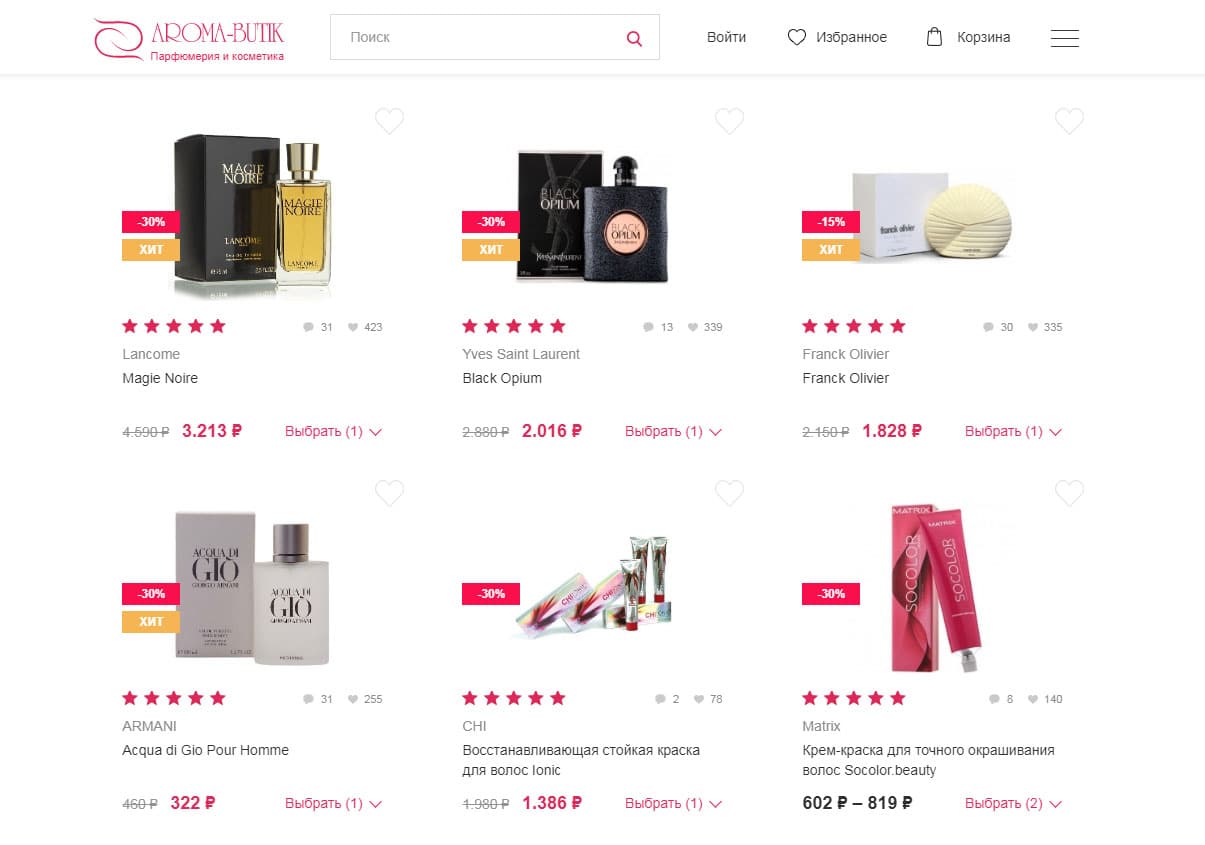Click the shopping bag Корзина icon
The width and height of the screenshot is (1205, 845).
(x=934, y=37)
